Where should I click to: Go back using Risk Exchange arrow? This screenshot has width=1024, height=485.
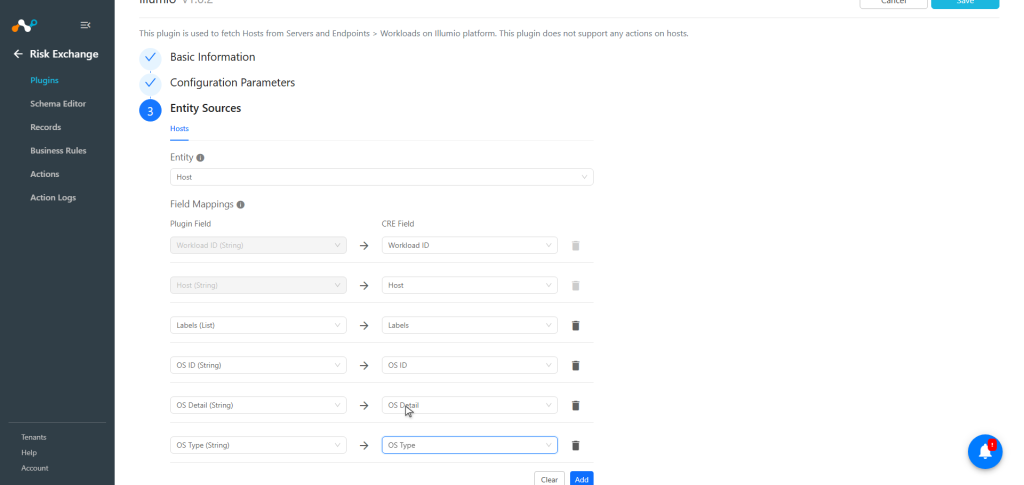tap(18, 54)
